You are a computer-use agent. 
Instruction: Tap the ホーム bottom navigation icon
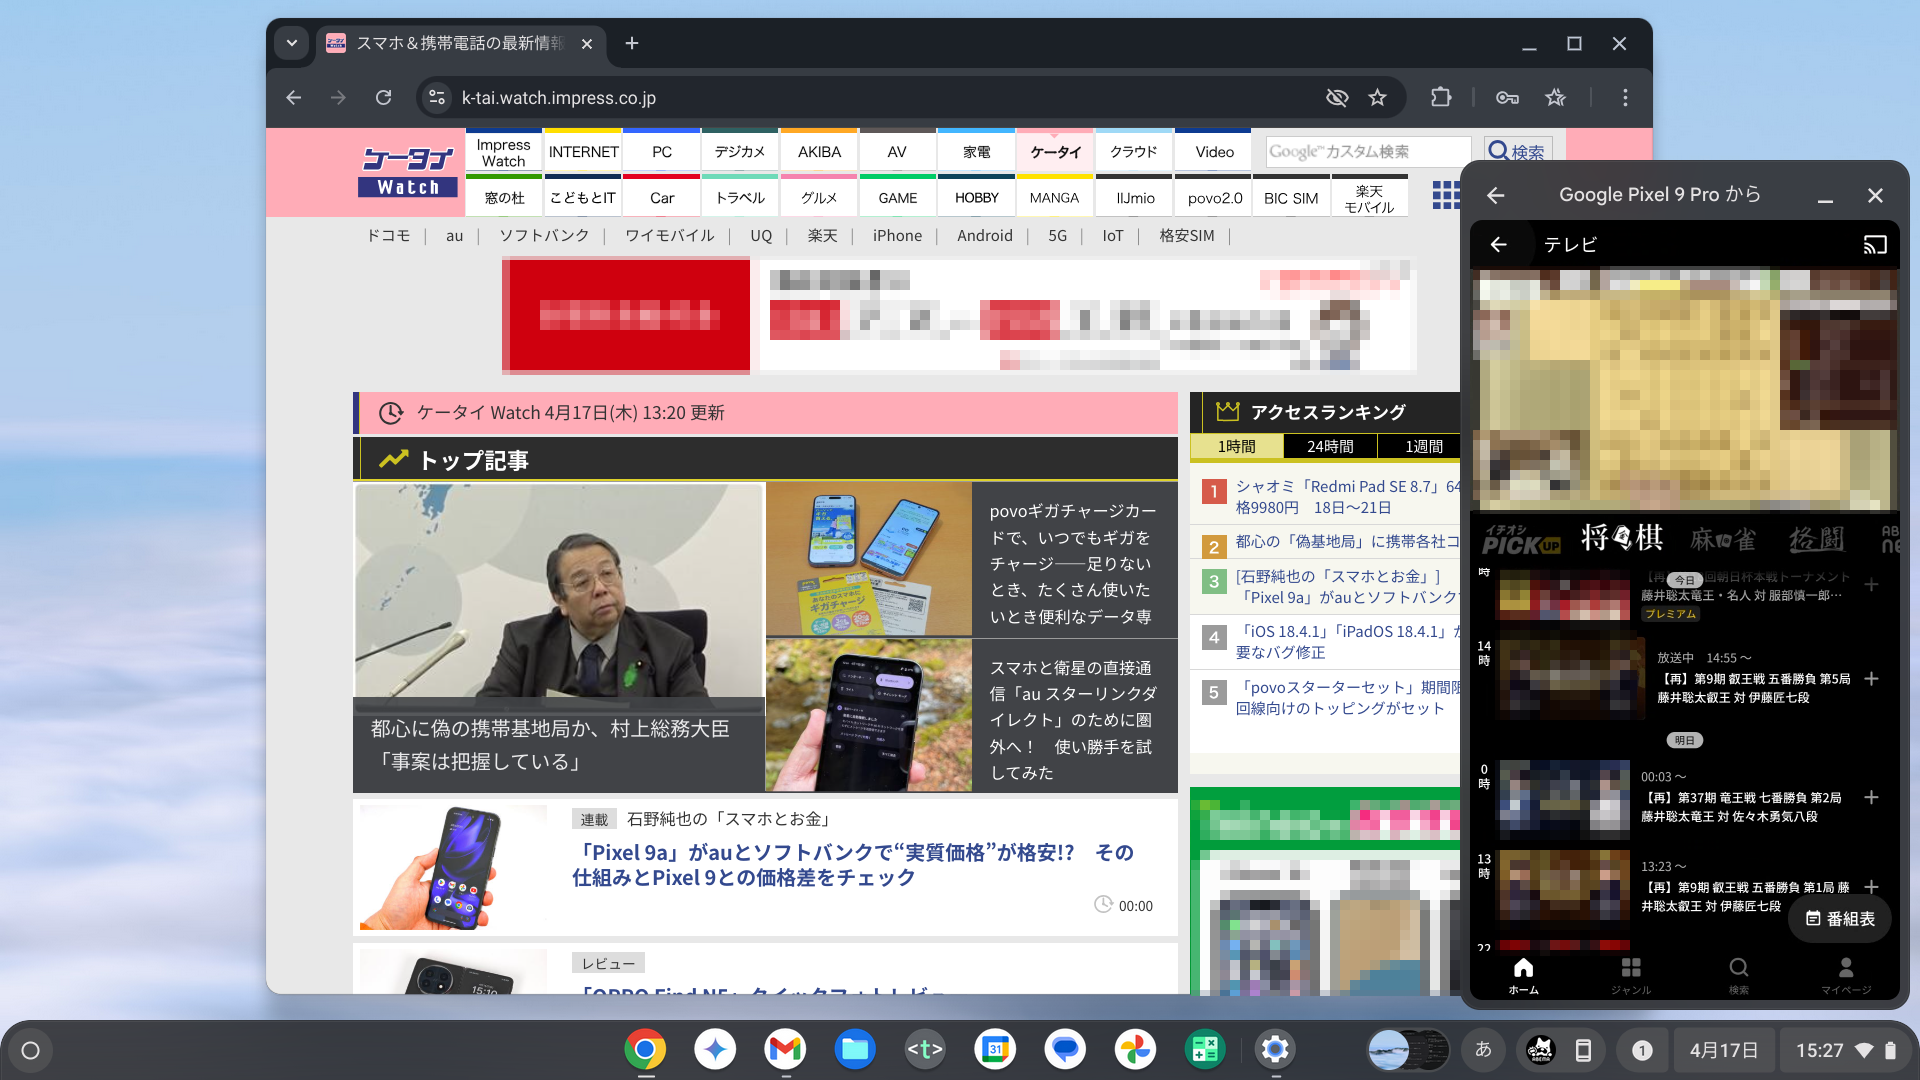1523,975
